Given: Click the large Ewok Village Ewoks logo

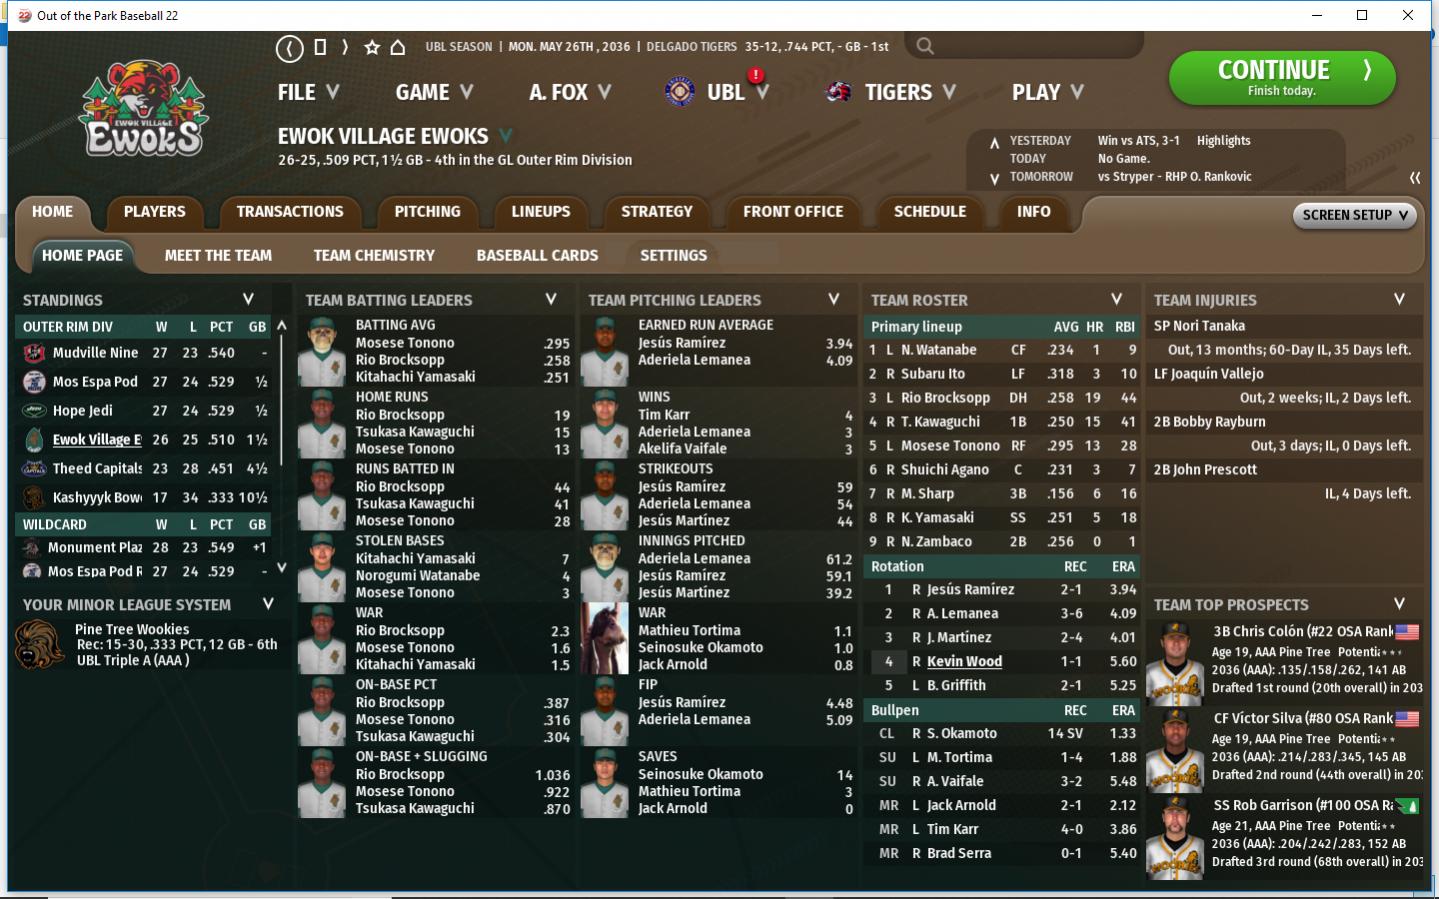Looking at the screenshot, I should [x=144, y=110].
